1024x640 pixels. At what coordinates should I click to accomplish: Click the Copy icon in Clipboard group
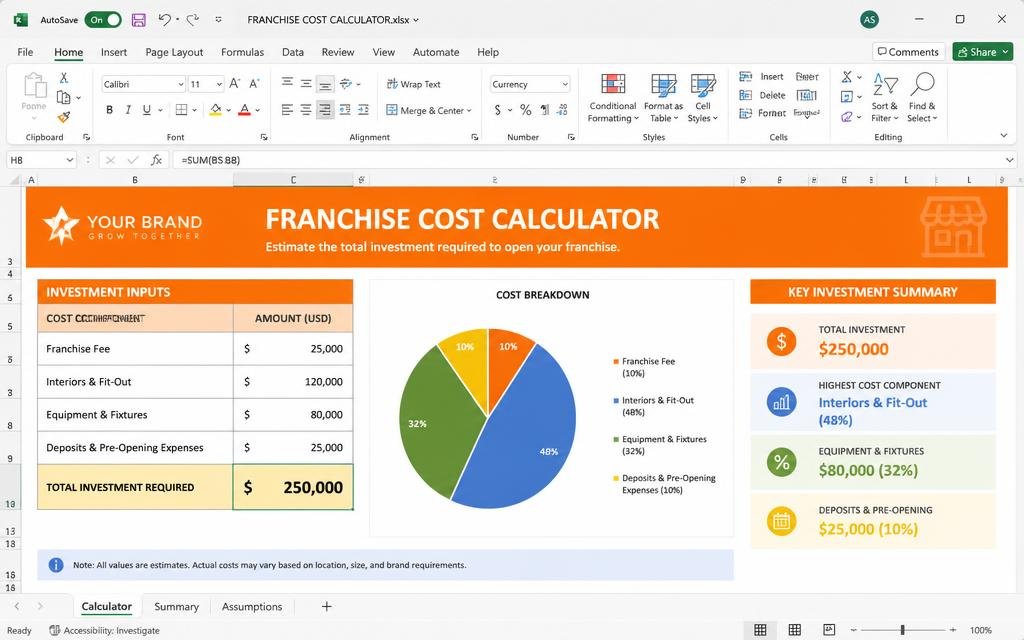pyautogui.click(x=64, y=97)
